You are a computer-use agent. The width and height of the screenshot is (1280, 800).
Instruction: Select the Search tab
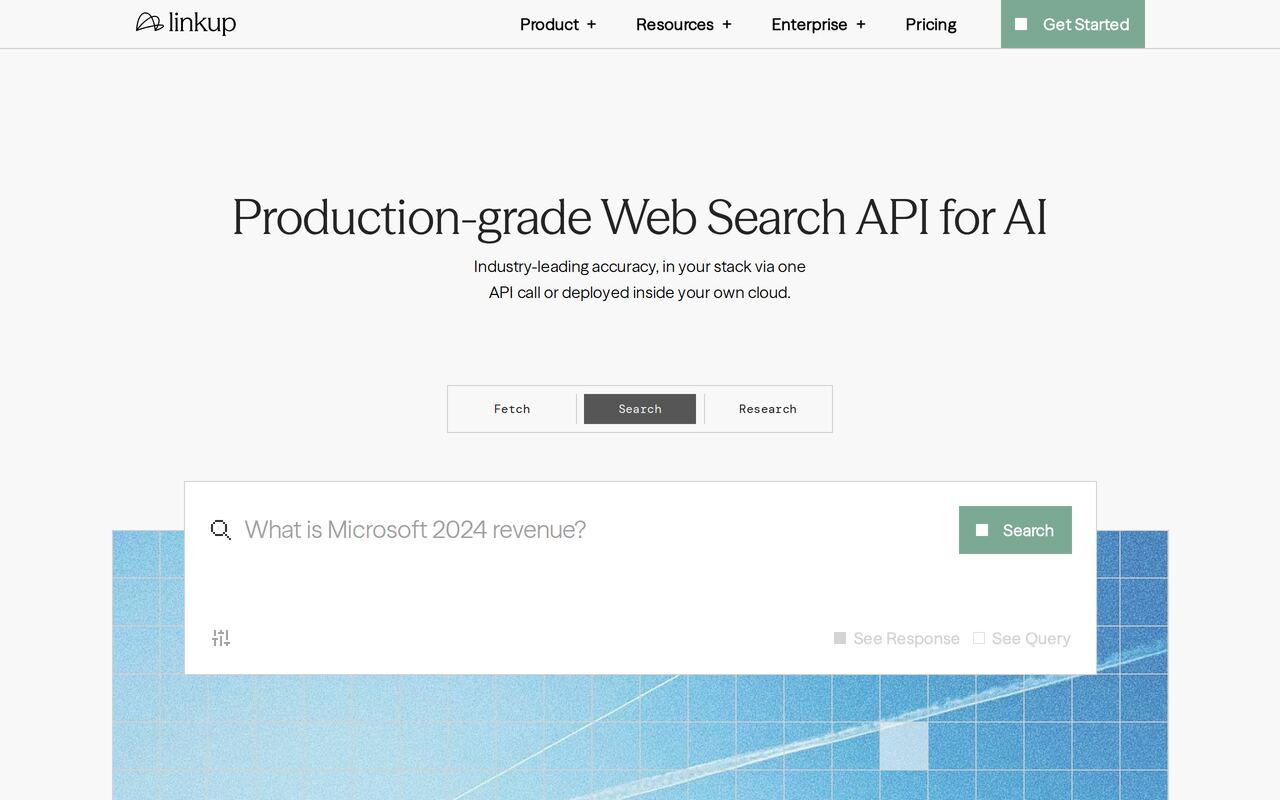(x=640, y=409)
